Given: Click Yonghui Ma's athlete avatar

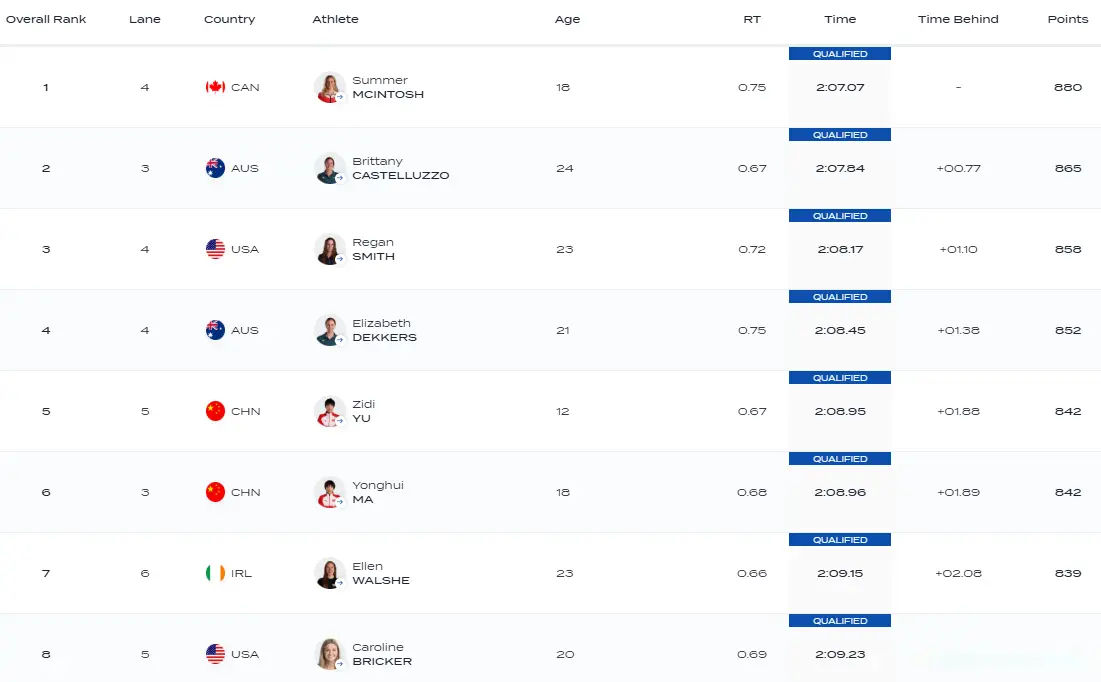Looking at the screenshot, I should click(329, 492).
